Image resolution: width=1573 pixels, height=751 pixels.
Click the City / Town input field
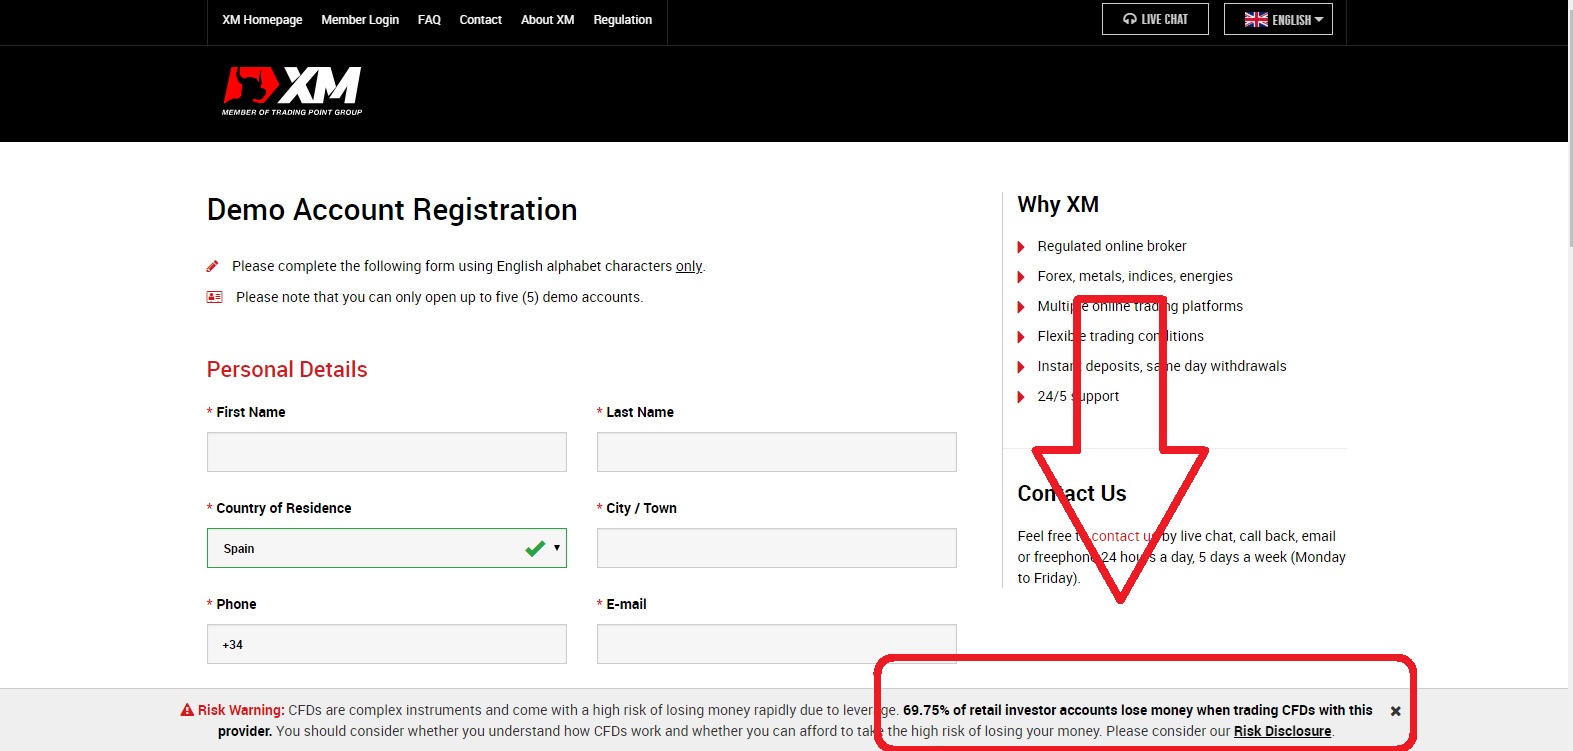(777, 548)
